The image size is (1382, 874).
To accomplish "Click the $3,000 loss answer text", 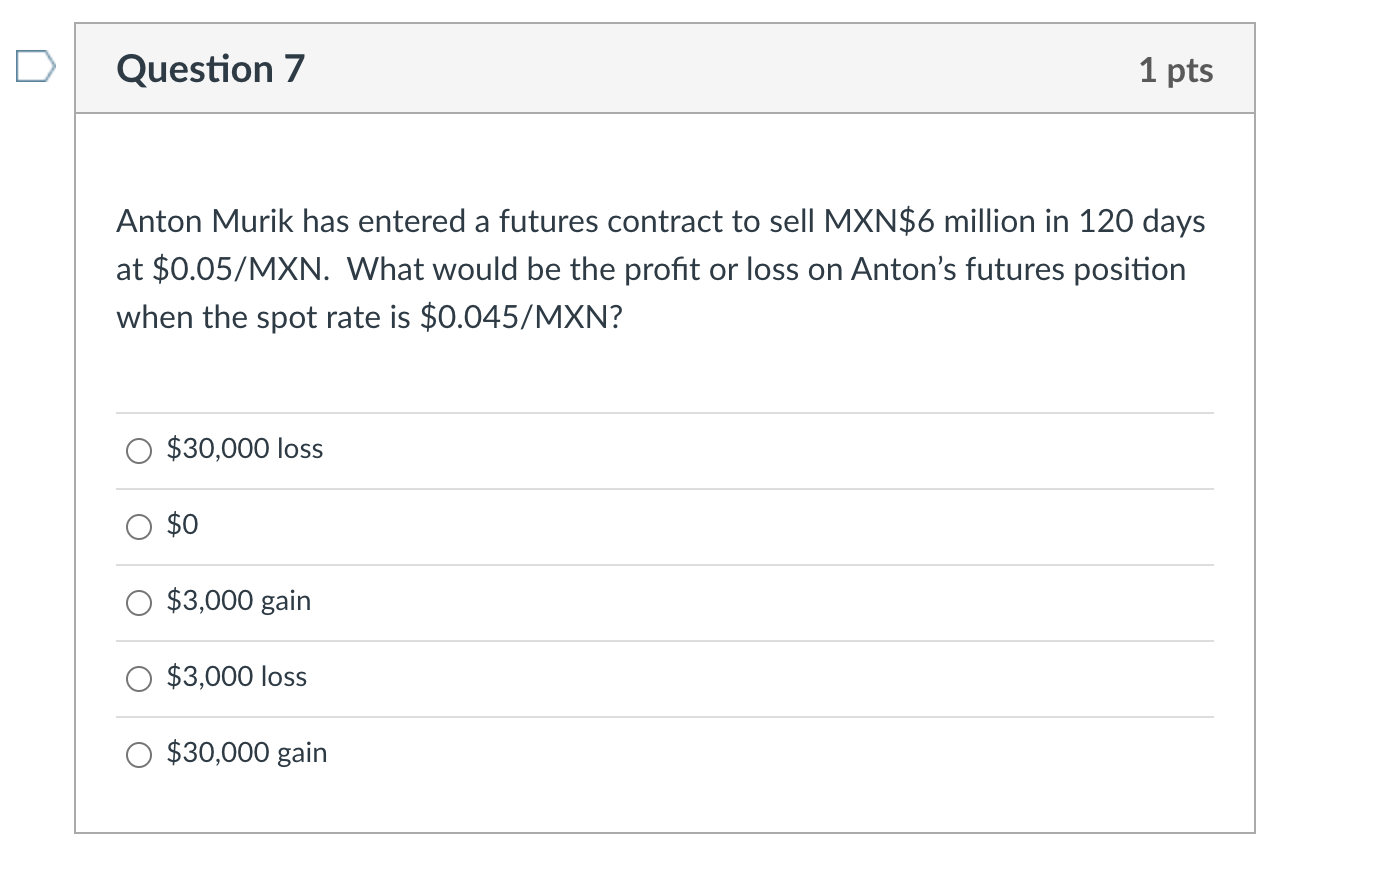I will tap(236, 677).
